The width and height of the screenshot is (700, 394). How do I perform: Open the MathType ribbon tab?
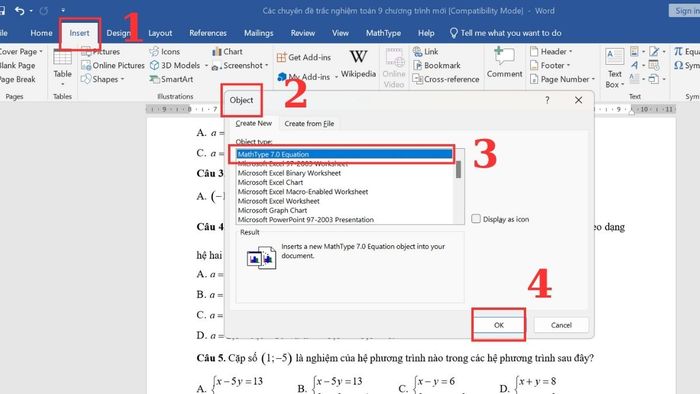[x=383, y=33]
